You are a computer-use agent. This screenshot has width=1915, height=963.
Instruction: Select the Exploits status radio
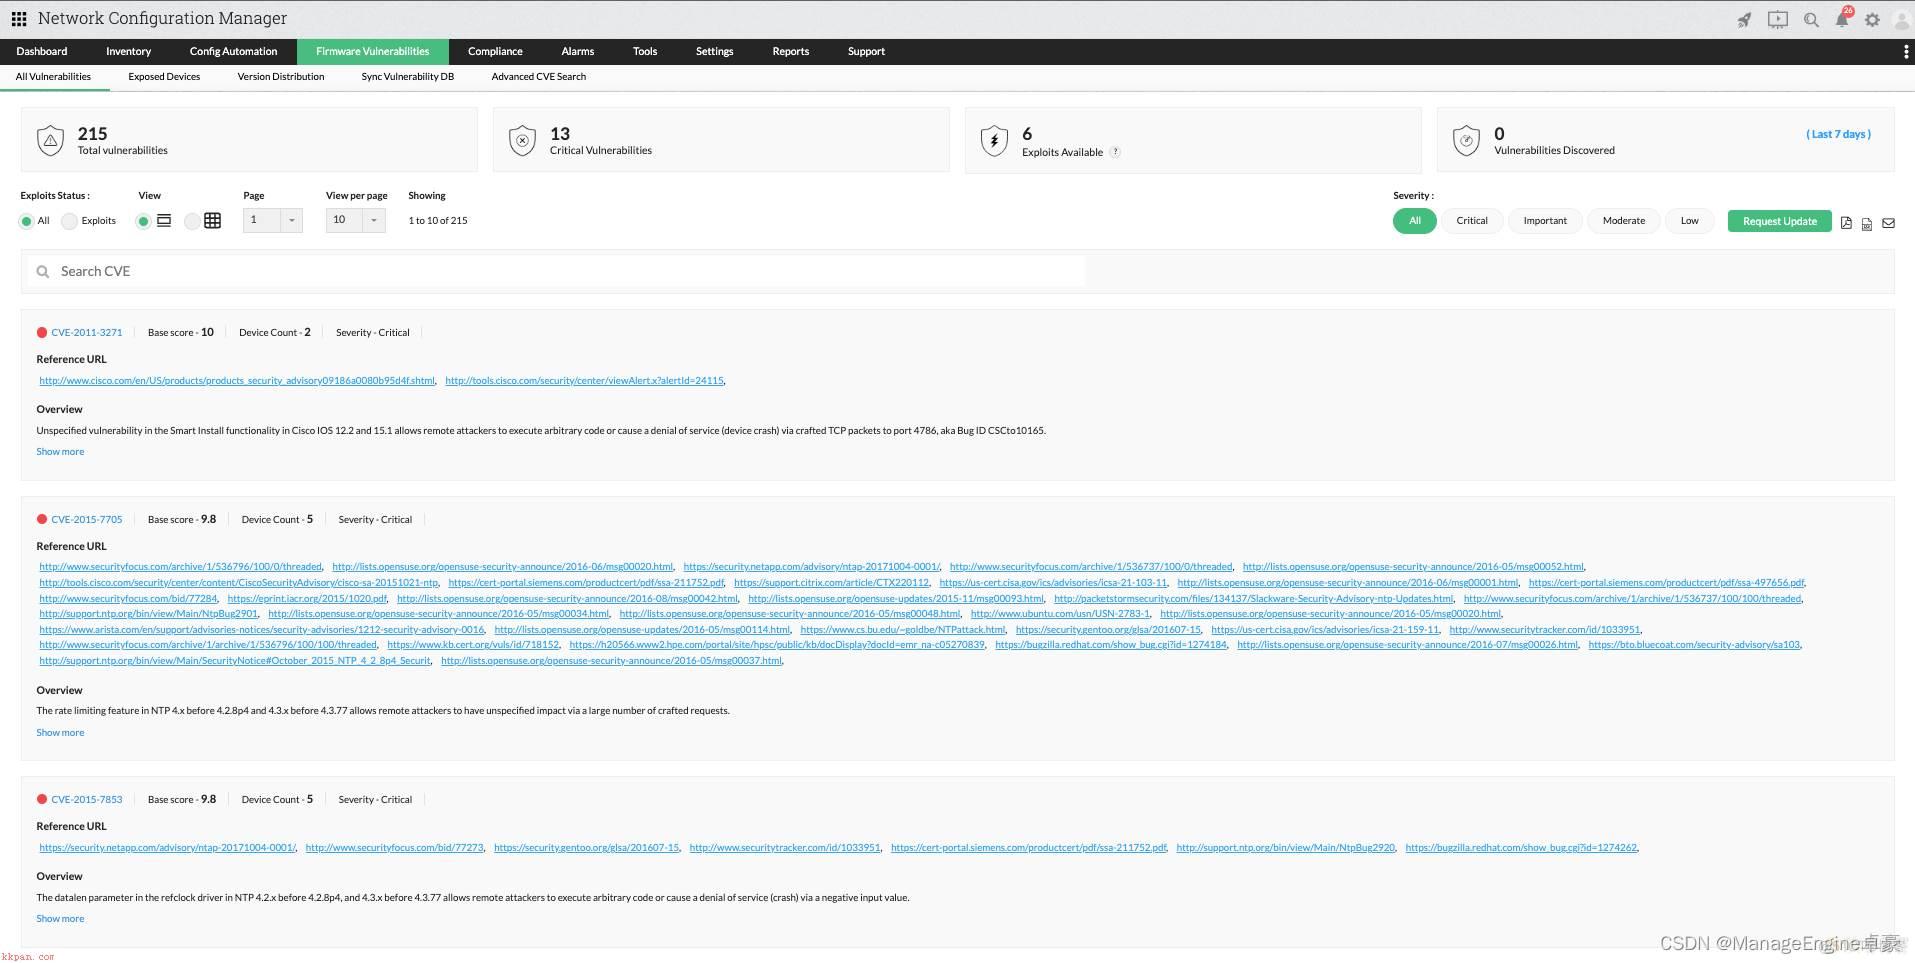click(69, 221)
